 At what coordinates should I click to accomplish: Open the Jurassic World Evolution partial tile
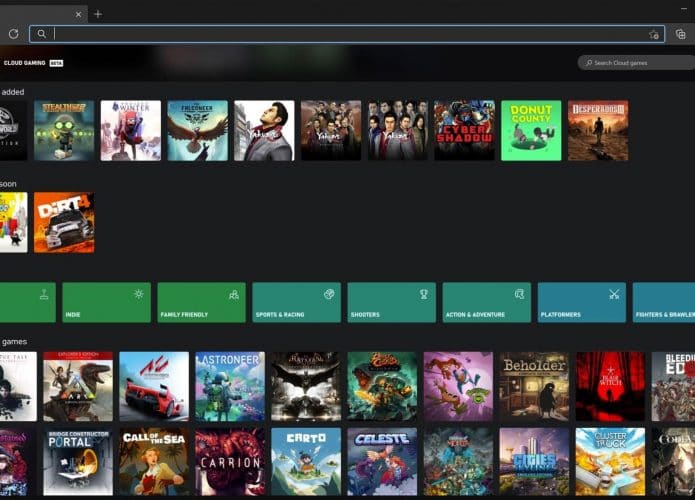13,130
